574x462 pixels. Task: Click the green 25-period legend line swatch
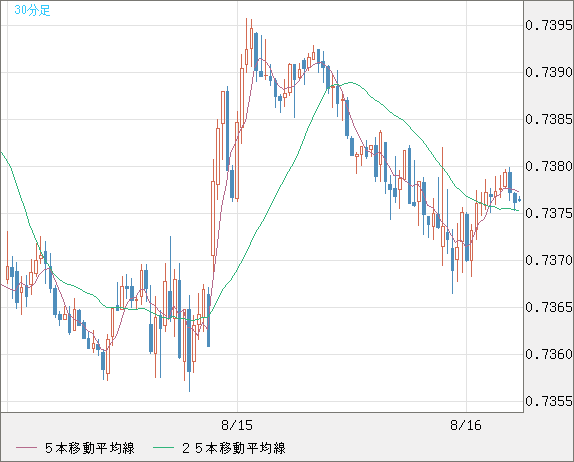(163, 448)
